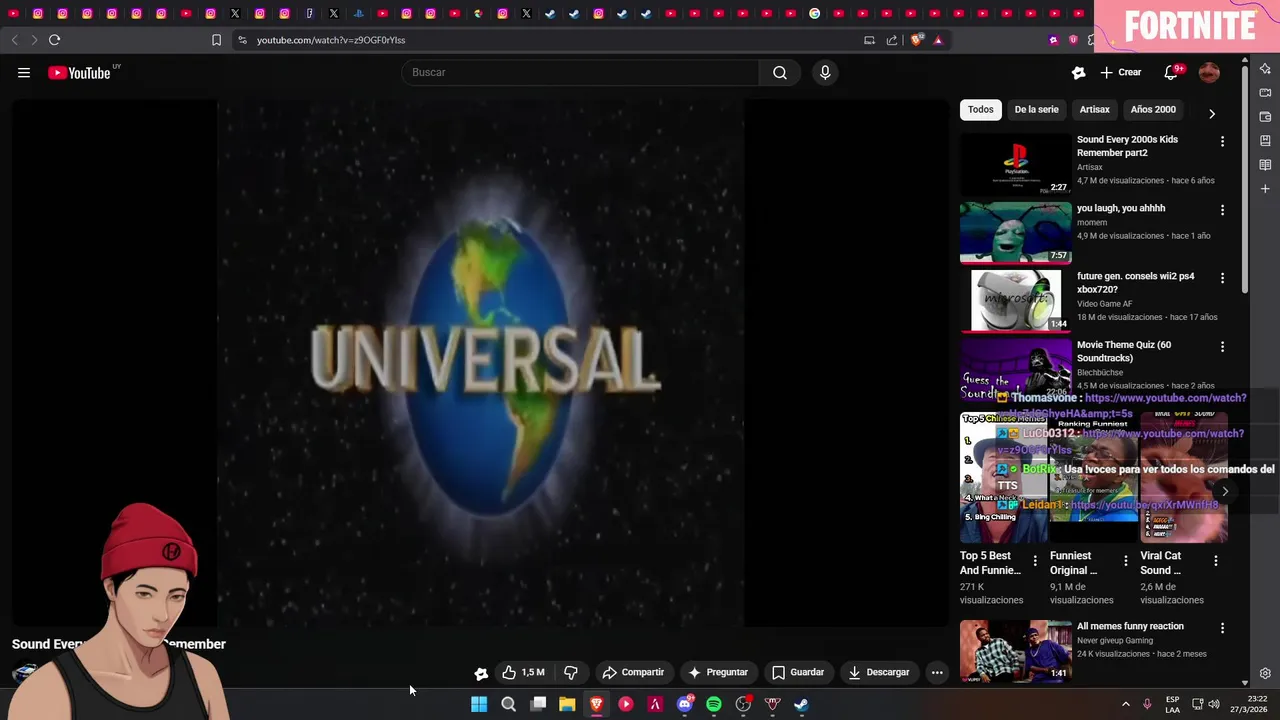Click the youtube.com address bar URL
Image resolution: width=1280 pixels, height=720 pixels.
click(331, 40)
